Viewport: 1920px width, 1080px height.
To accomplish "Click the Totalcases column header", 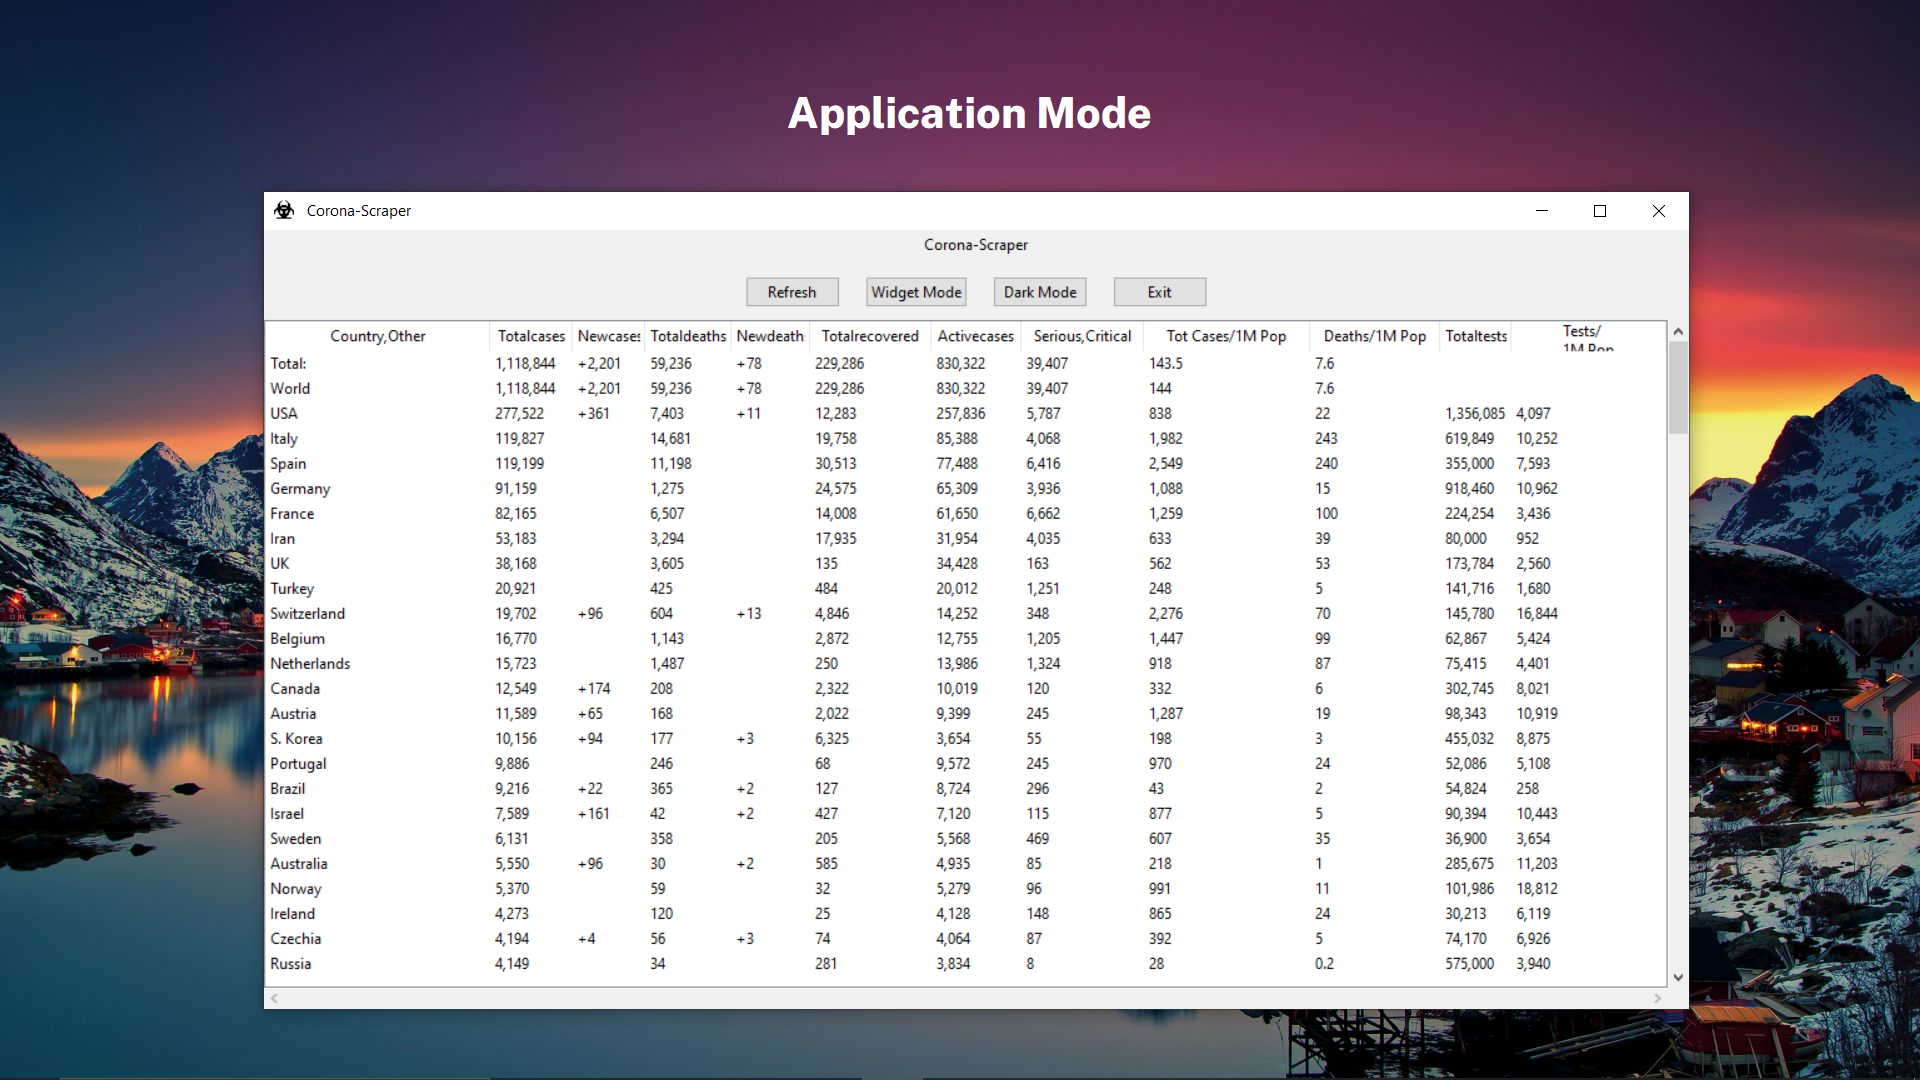I will (x=531, y=336).
